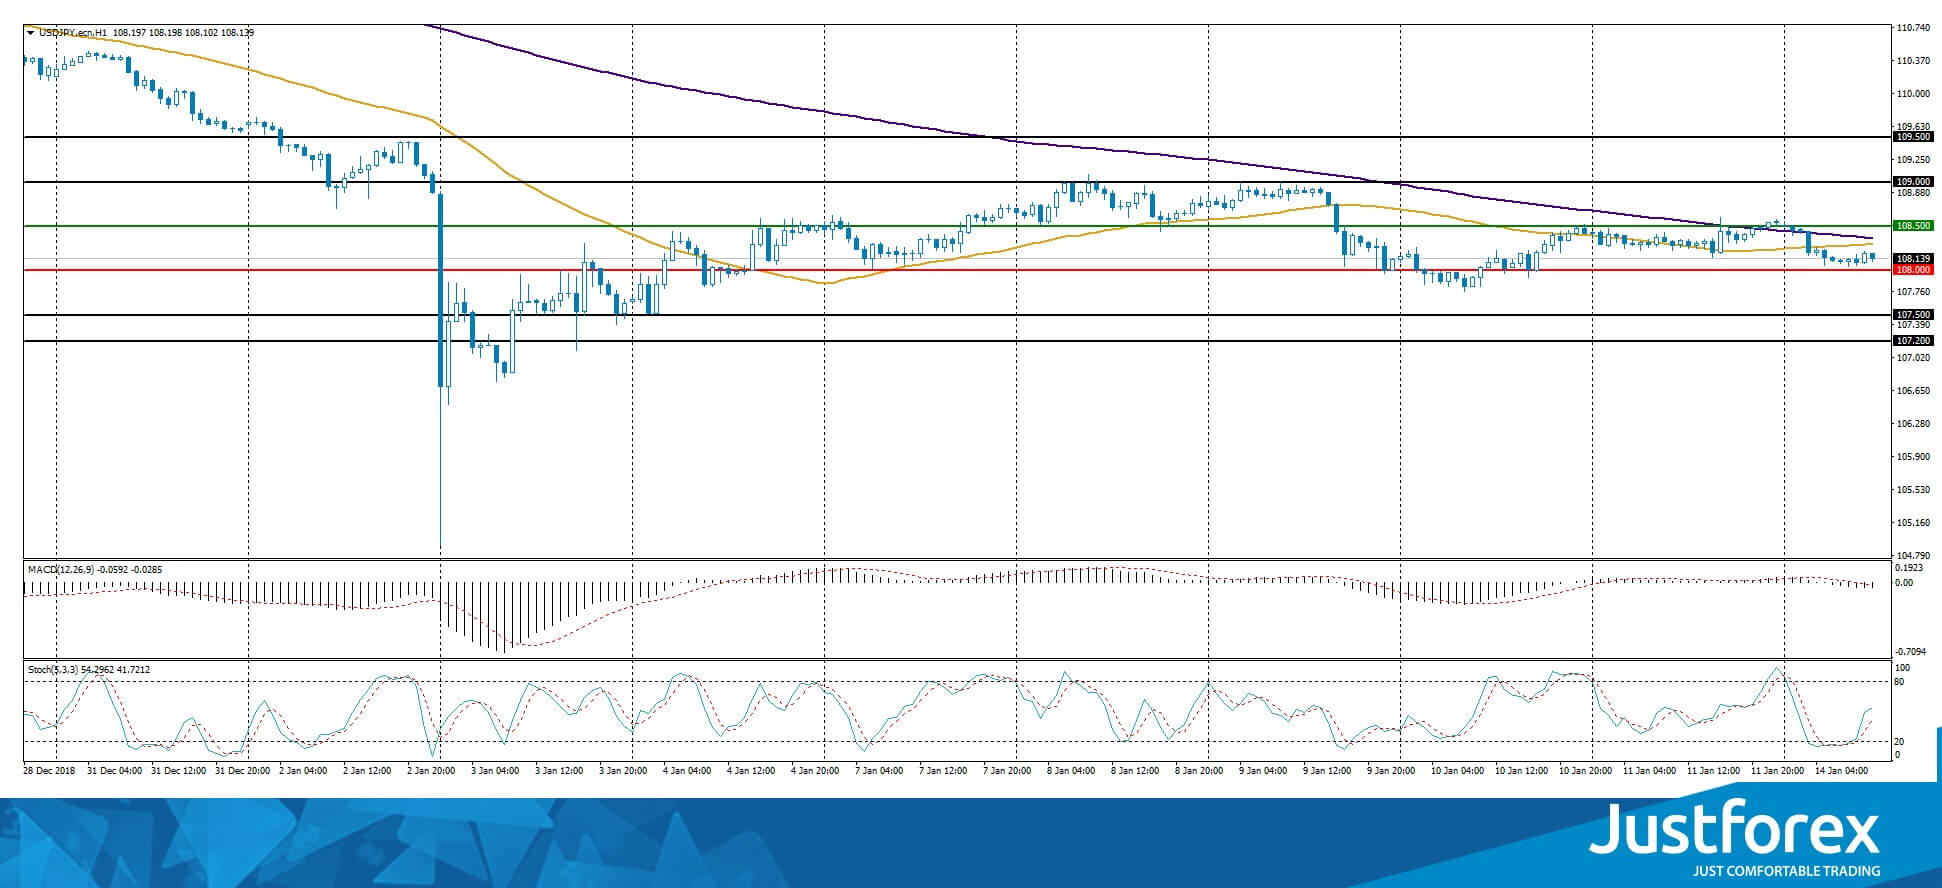Viewport: 1942px width, 888px height.
Task: Click the 28 Dec 2018 date label
Action: (x=49, y=771)
